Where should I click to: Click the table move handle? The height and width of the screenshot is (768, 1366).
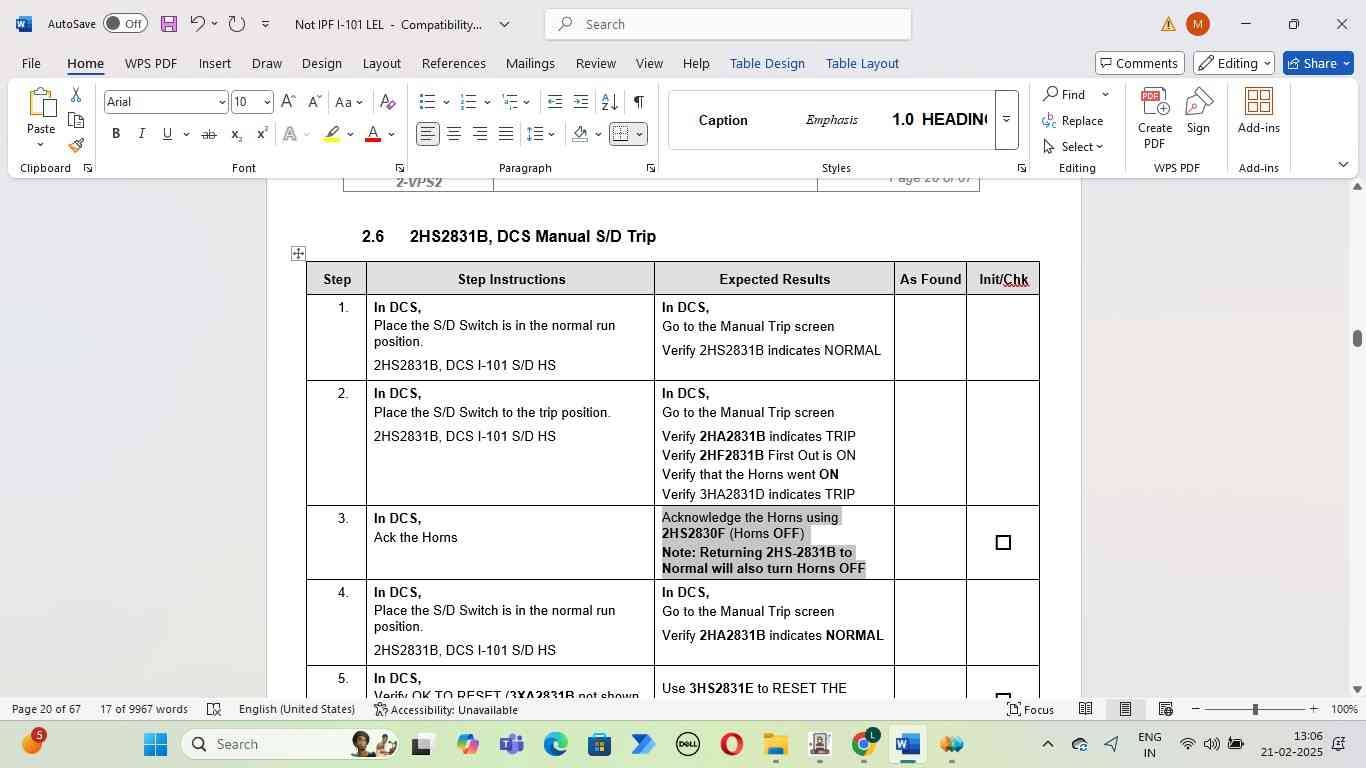click(298, 253)
